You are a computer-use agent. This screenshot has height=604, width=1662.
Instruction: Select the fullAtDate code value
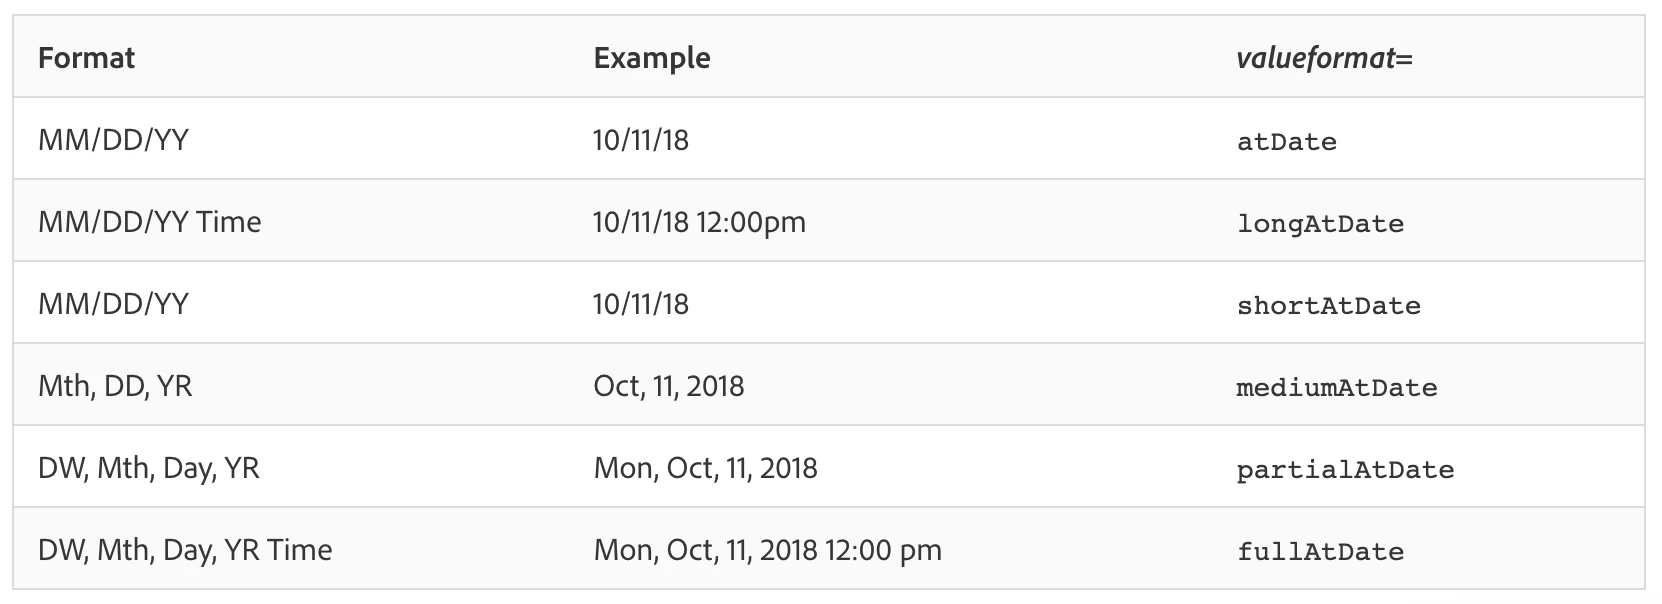pyautogui.click(x=1320, y=551)
